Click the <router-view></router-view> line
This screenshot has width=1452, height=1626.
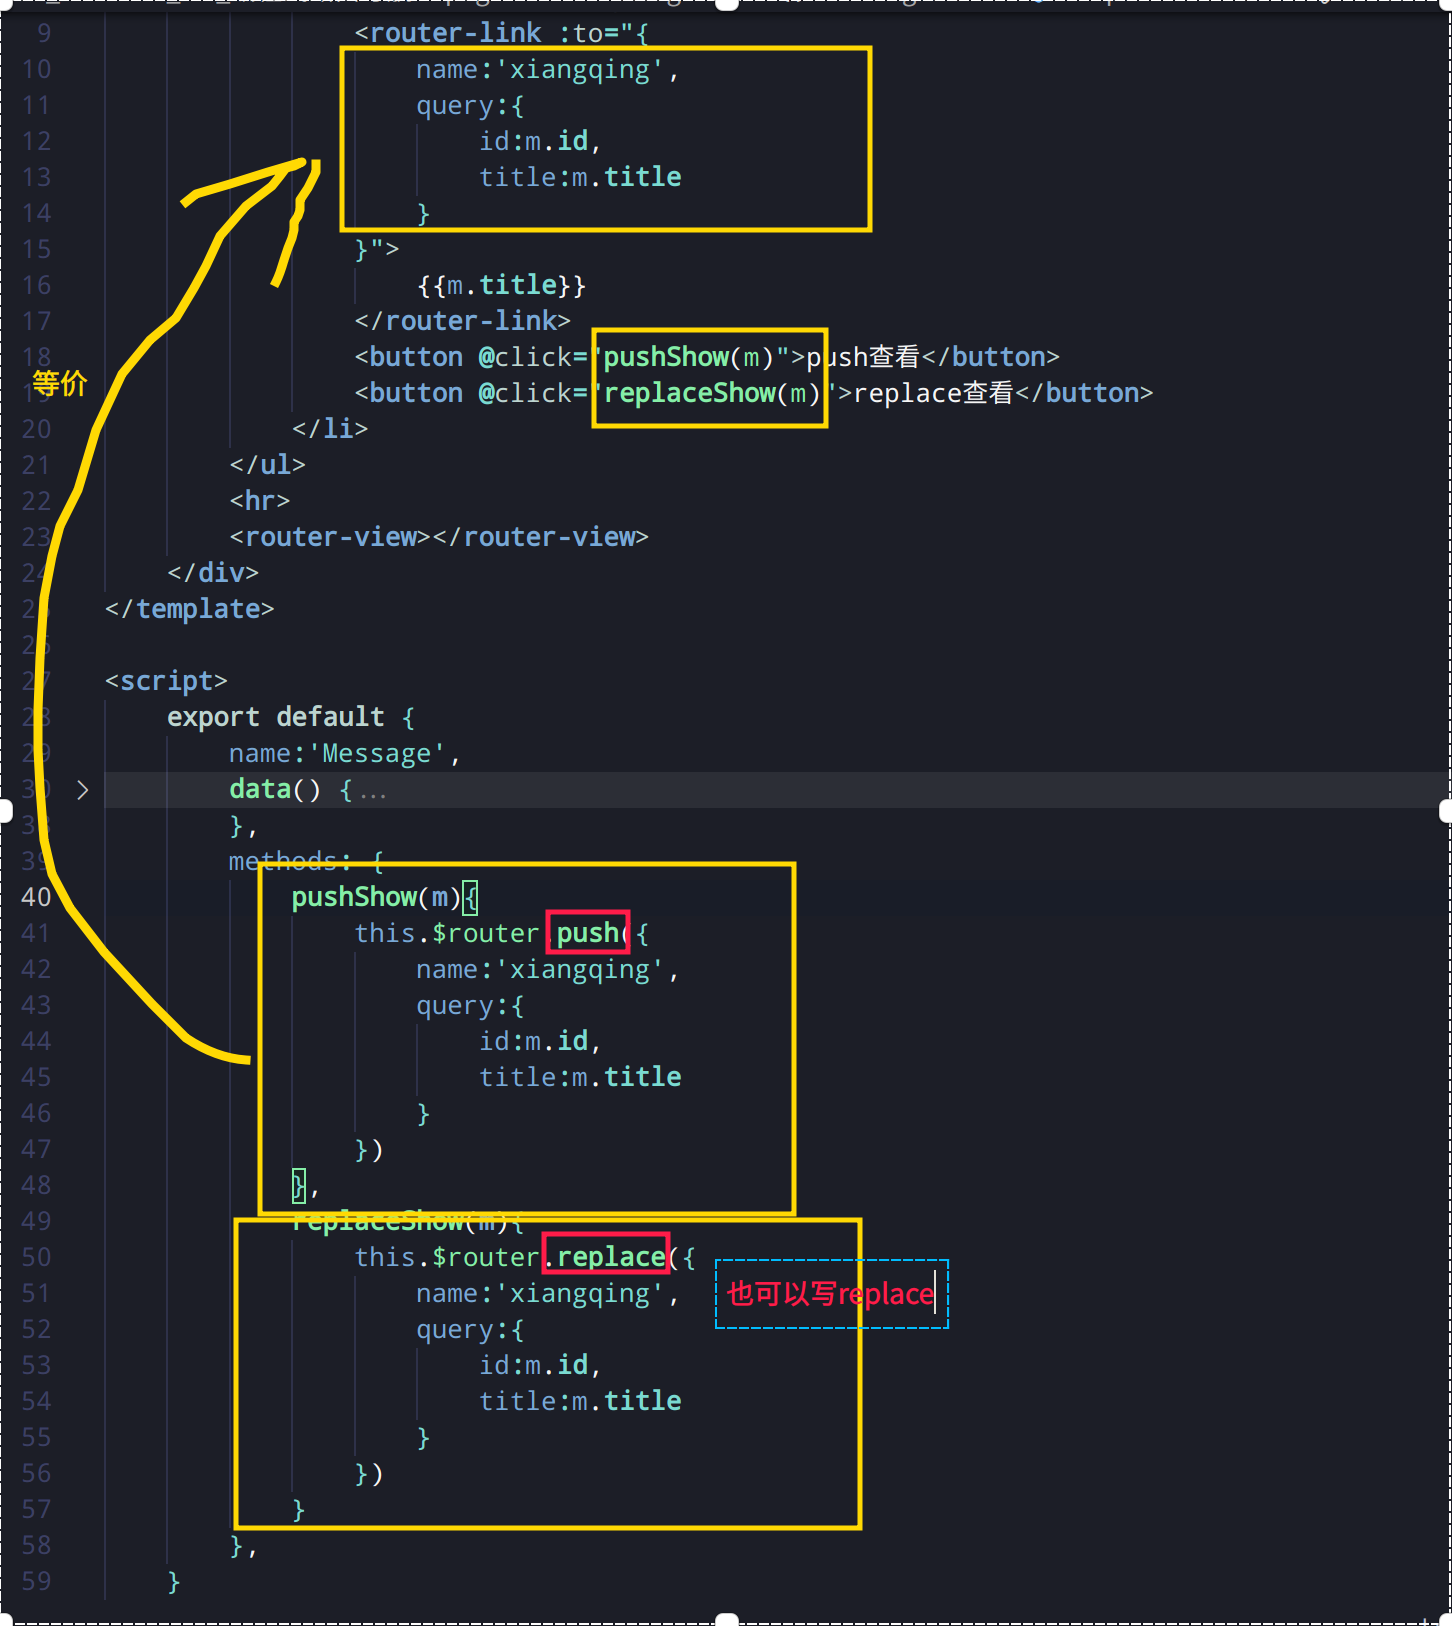click(x=439, y=537)
